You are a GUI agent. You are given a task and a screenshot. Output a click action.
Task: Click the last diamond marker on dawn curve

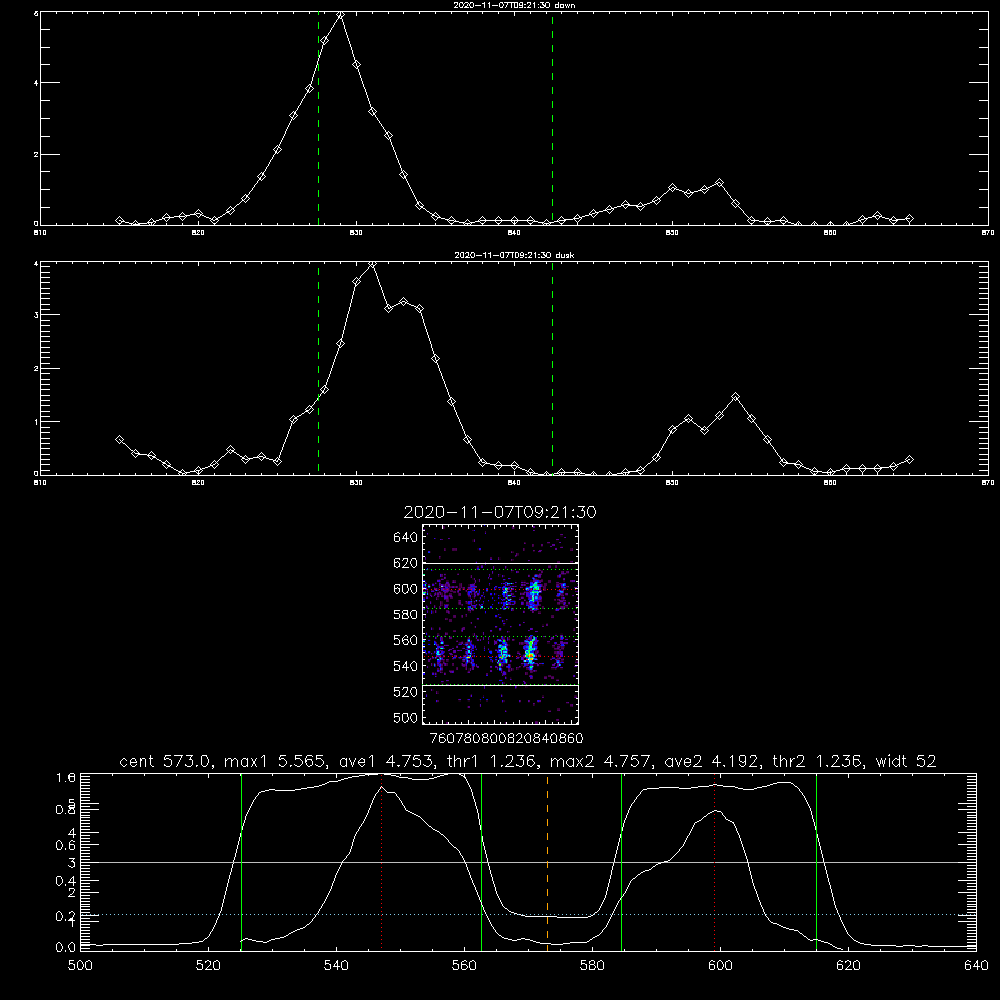click(909, 219)
